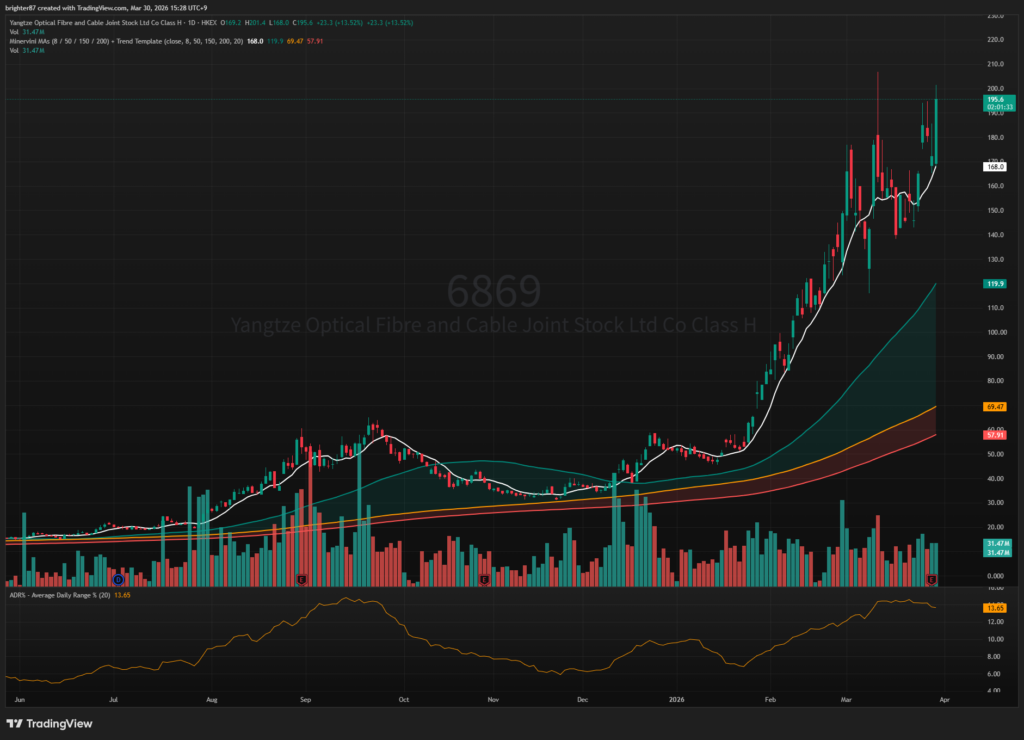Click the orange 13.65 ADR axis label
The height and width of the screenshot is (740, 1024).
point(994,608)
